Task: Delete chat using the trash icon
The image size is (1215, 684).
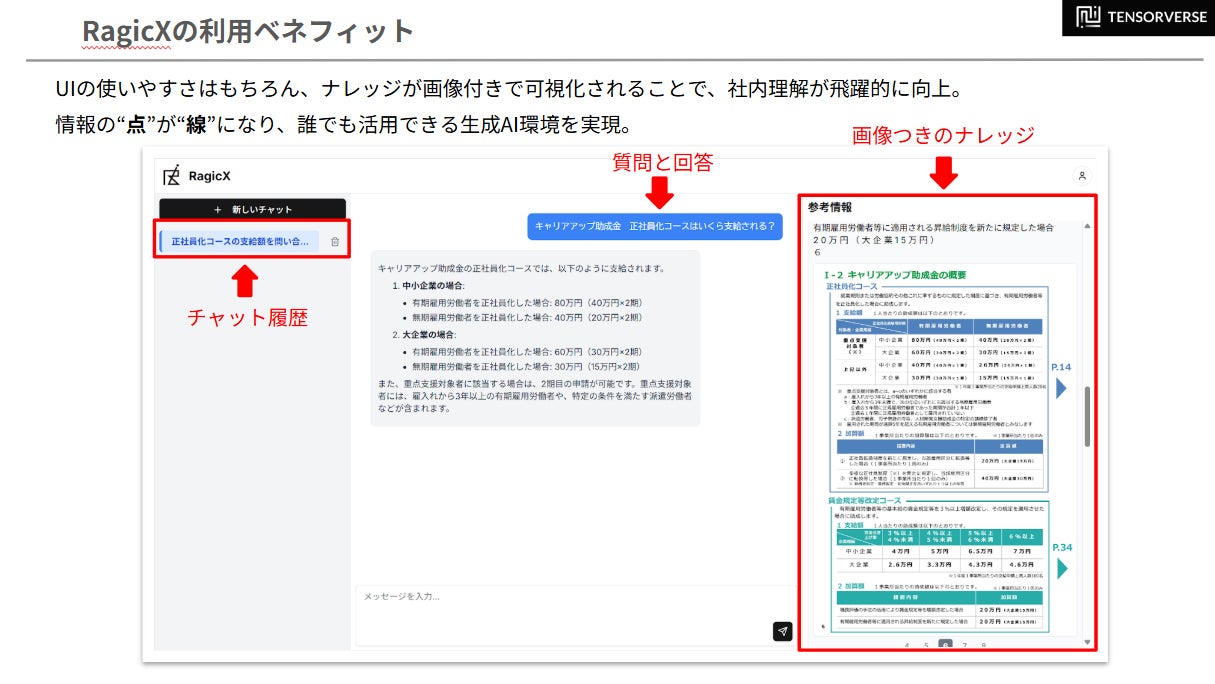Action: [335, 242]
